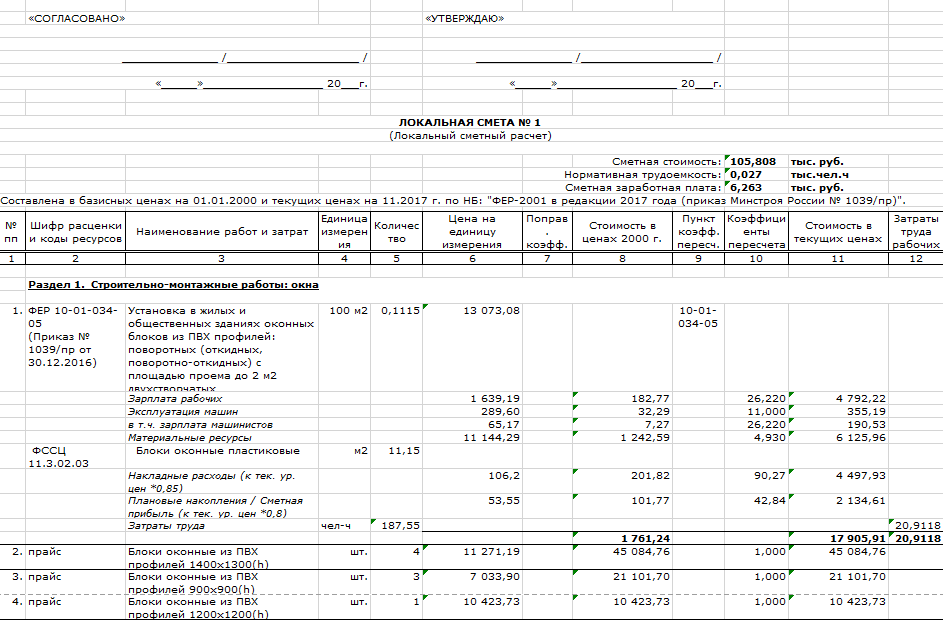Viewport: 943px width, 620px height.
Task: Select the unit price cell 13 073,08
Action: (x=491, y=311)
